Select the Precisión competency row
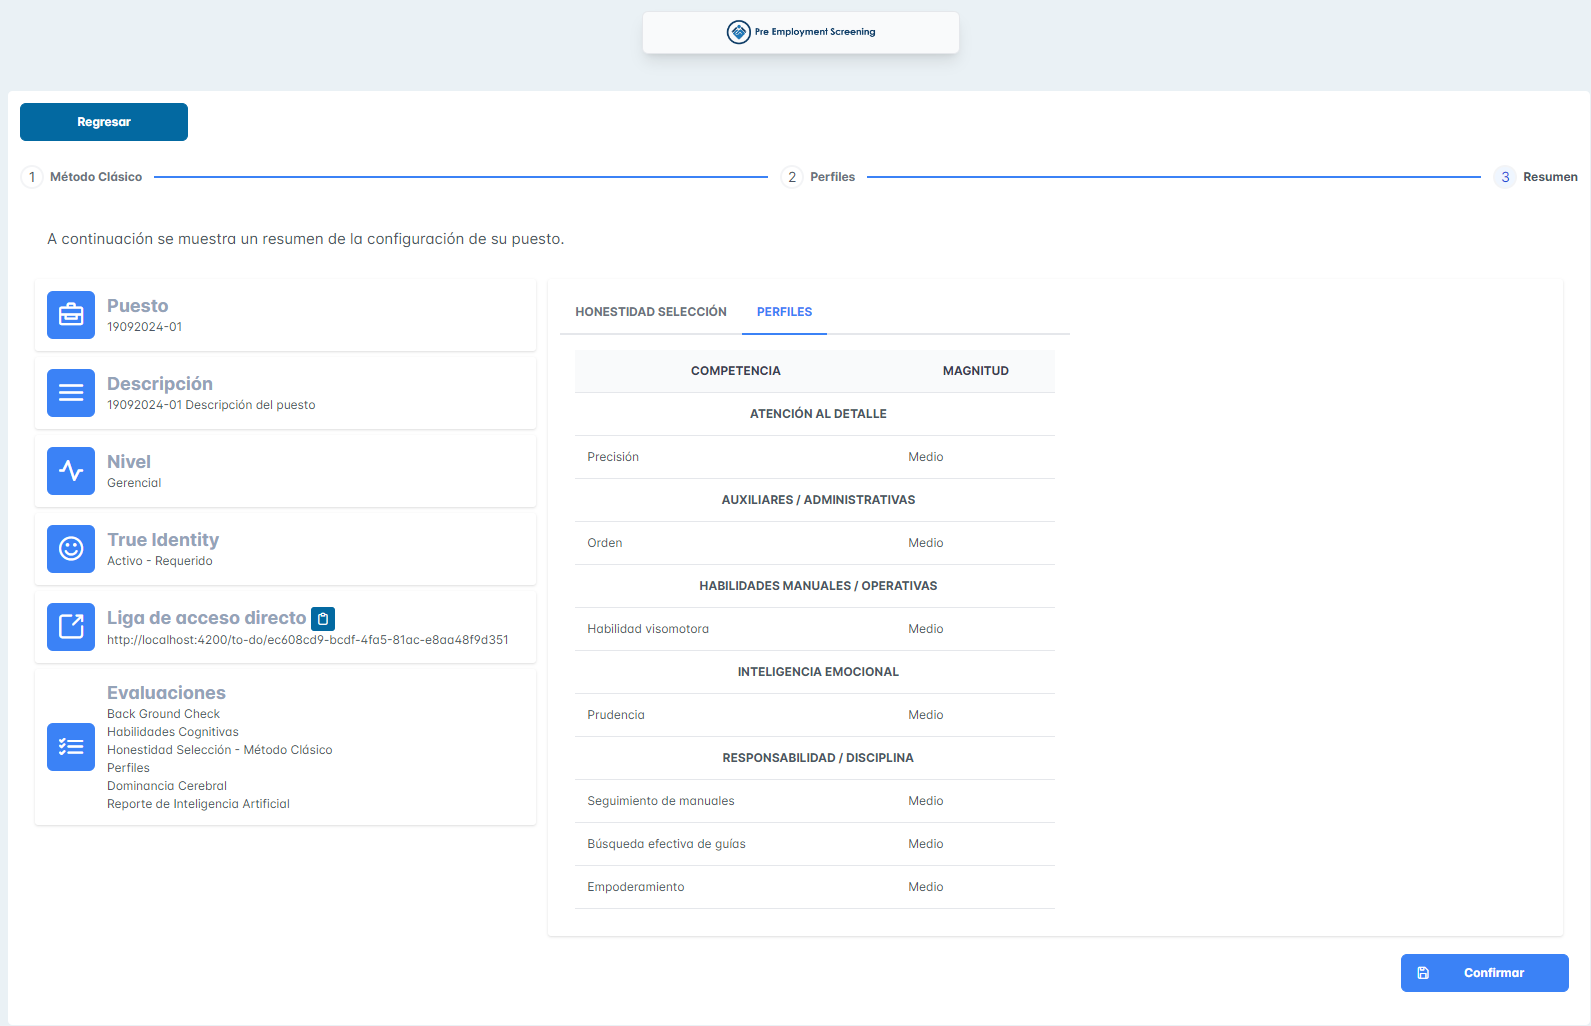Screen dimensions: 1591x1026 tap(814, 457)
